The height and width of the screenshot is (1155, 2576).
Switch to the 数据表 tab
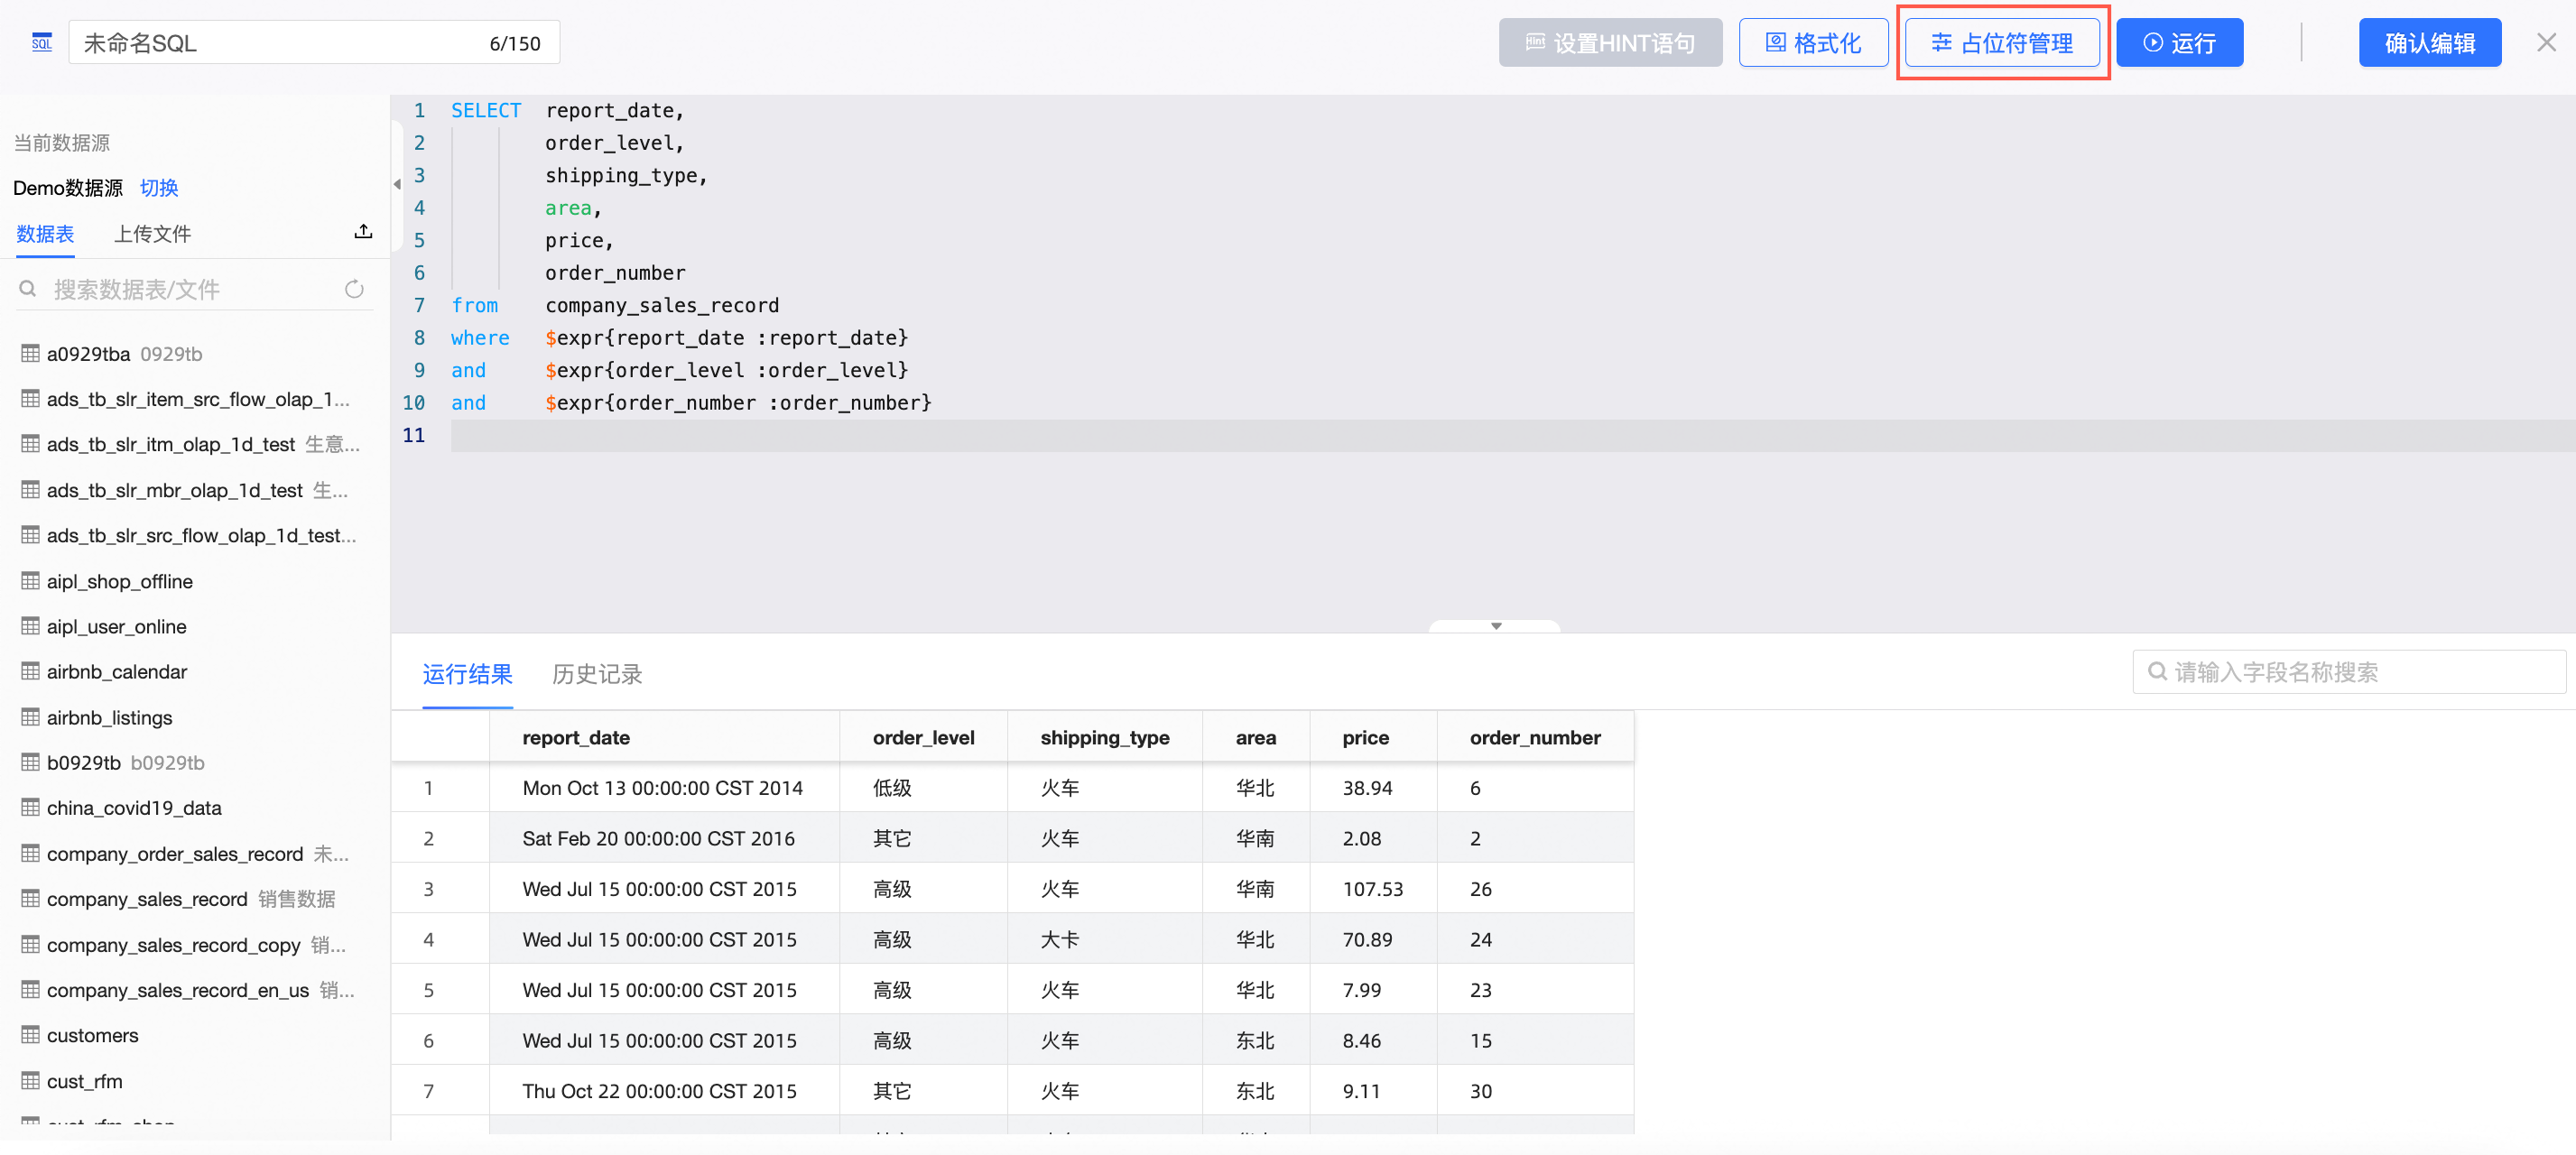point(45,234)
